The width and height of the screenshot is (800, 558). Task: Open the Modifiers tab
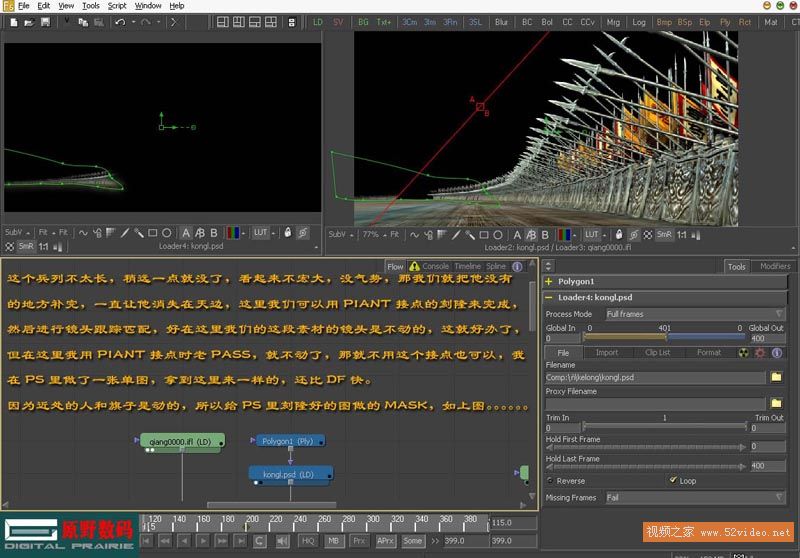[774, 266]
